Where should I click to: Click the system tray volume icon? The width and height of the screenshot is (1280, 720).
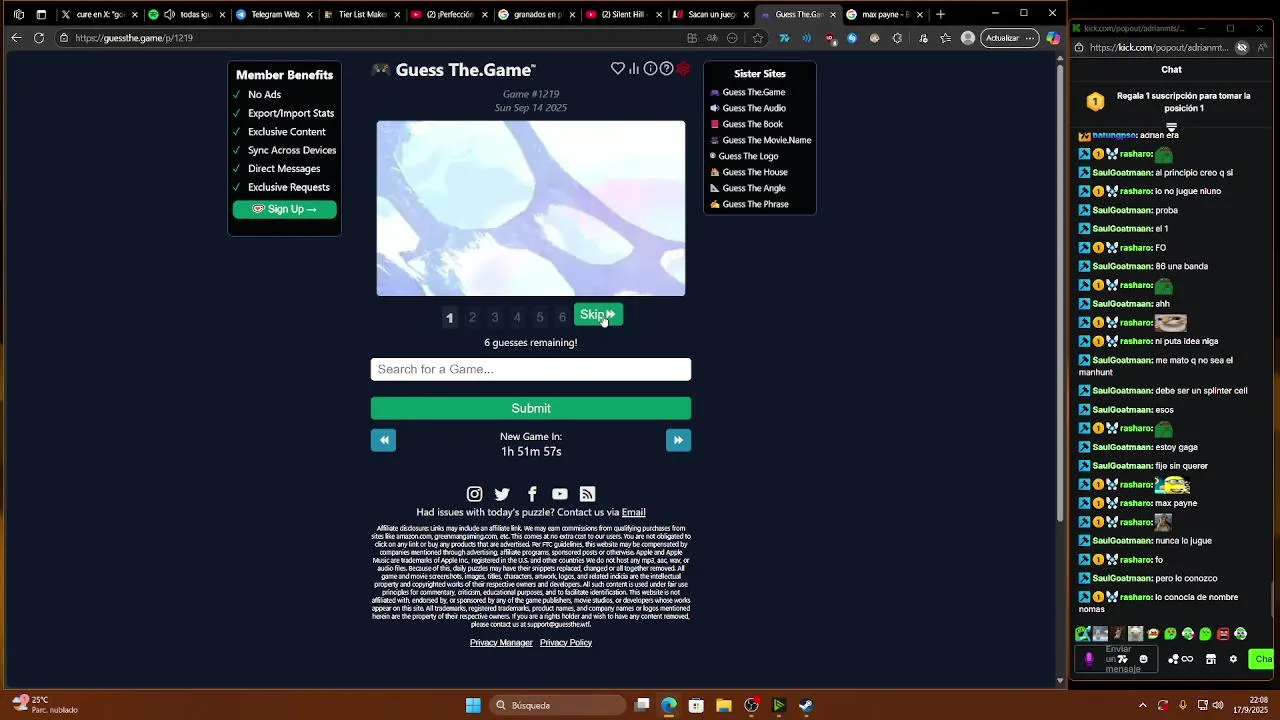pos(1218,705)
